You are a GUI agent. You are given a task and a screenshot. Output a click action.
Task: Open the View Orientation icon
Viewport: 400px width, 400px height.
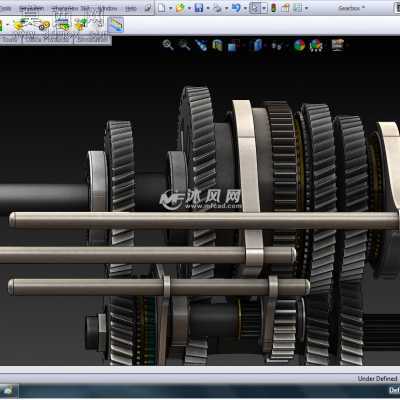click(x=233, y=45)
